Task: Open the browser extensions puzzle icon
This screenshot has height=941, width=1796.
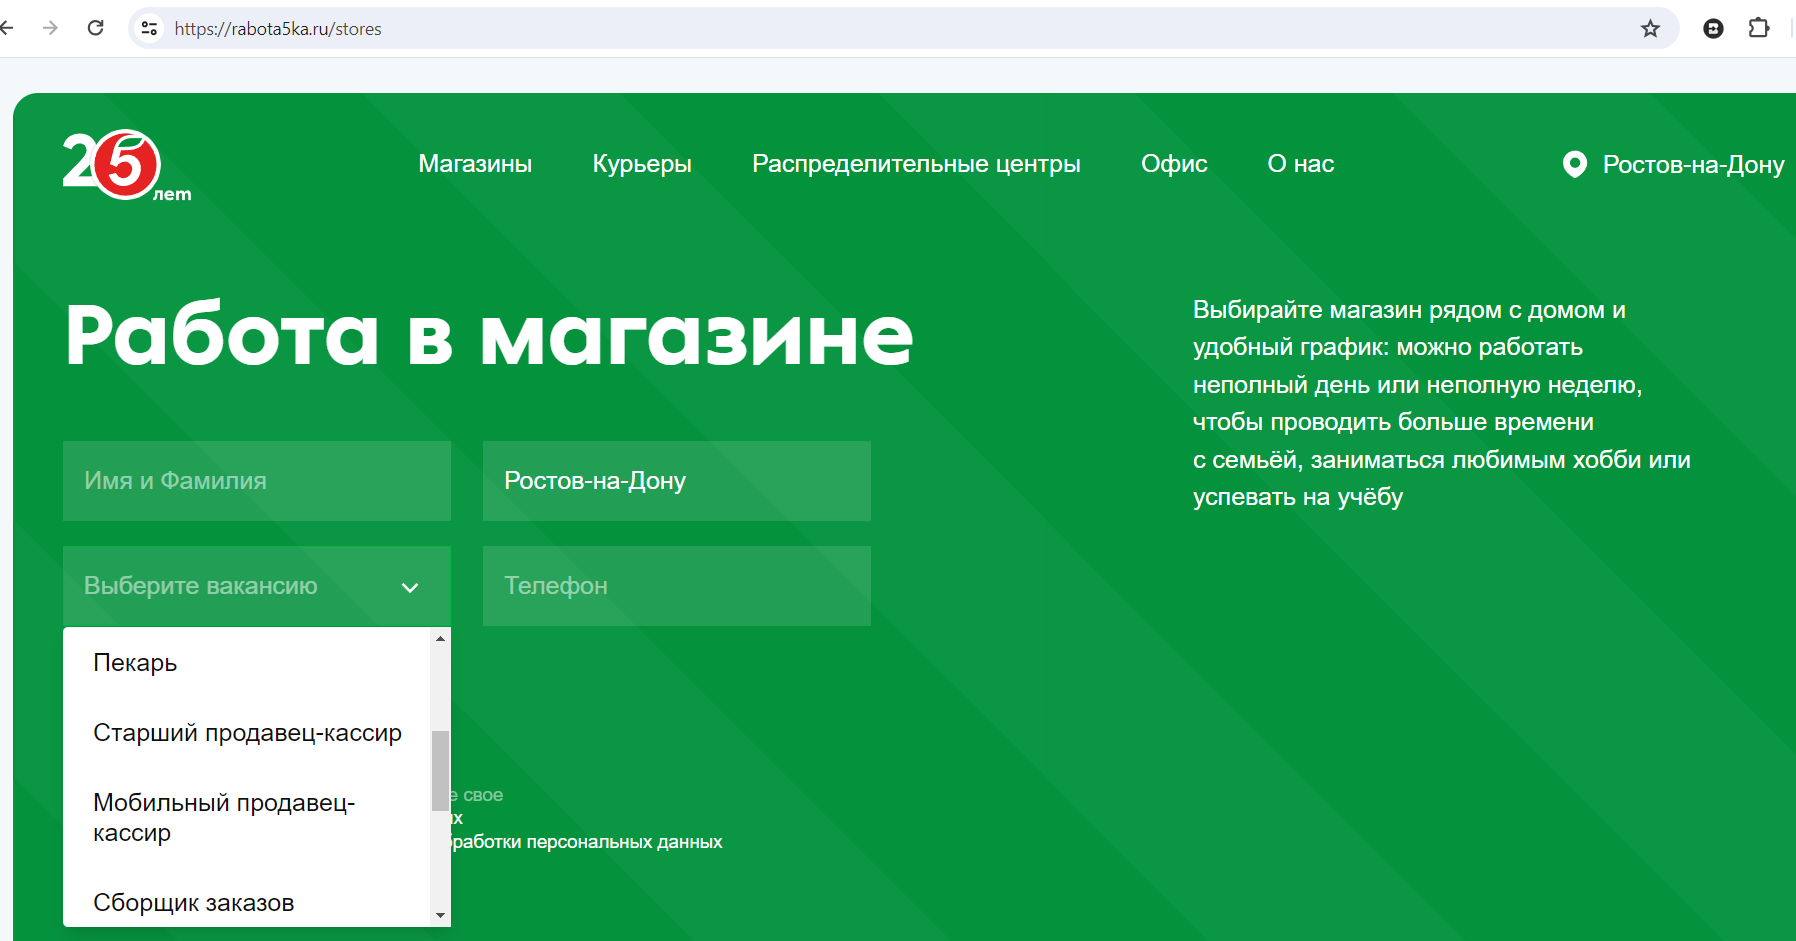Action: coord(1758,28)
